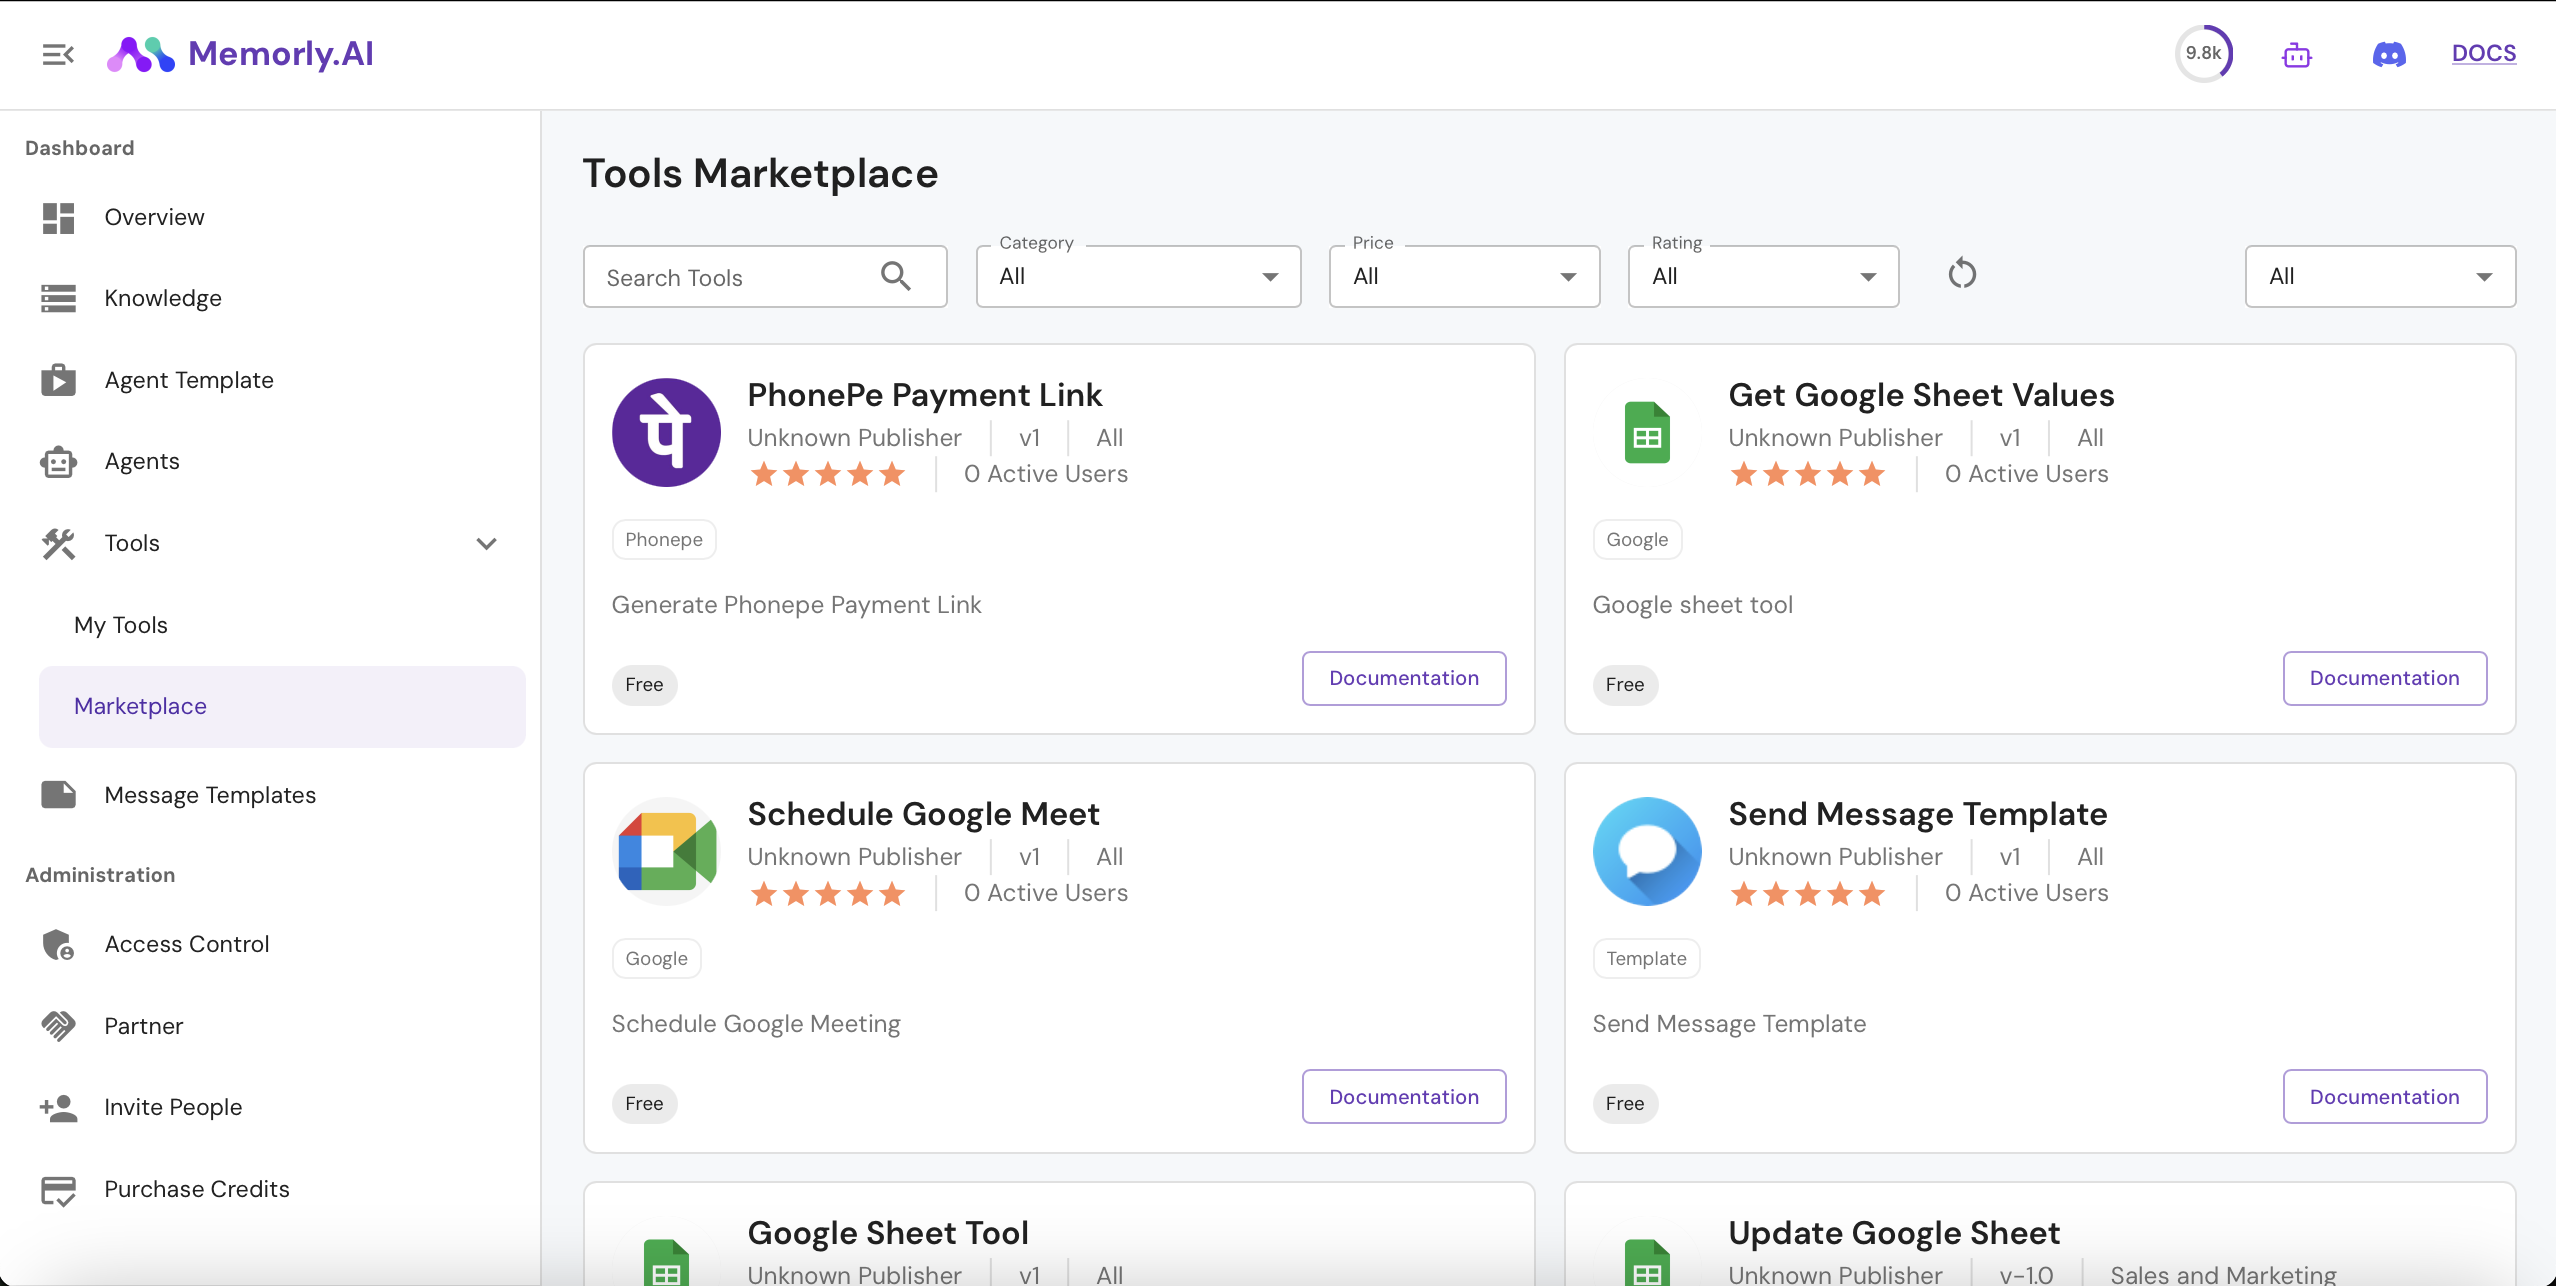Collapse the Tools submenu chevron
The height and width of the screenshot is (1286, 2556).
[x=487, y=544]
